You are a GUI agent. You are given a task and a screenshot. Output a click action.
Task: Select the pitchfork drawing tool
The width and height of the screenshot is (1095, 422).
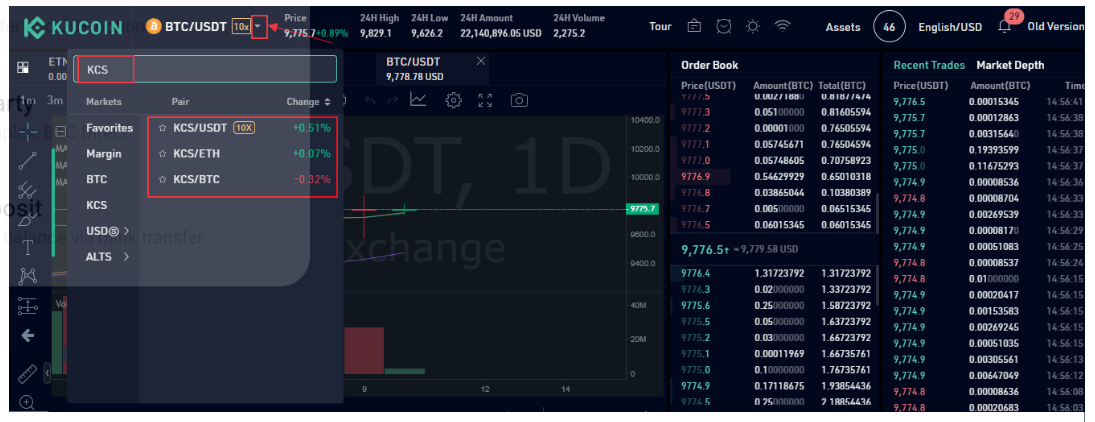[28, 191]
